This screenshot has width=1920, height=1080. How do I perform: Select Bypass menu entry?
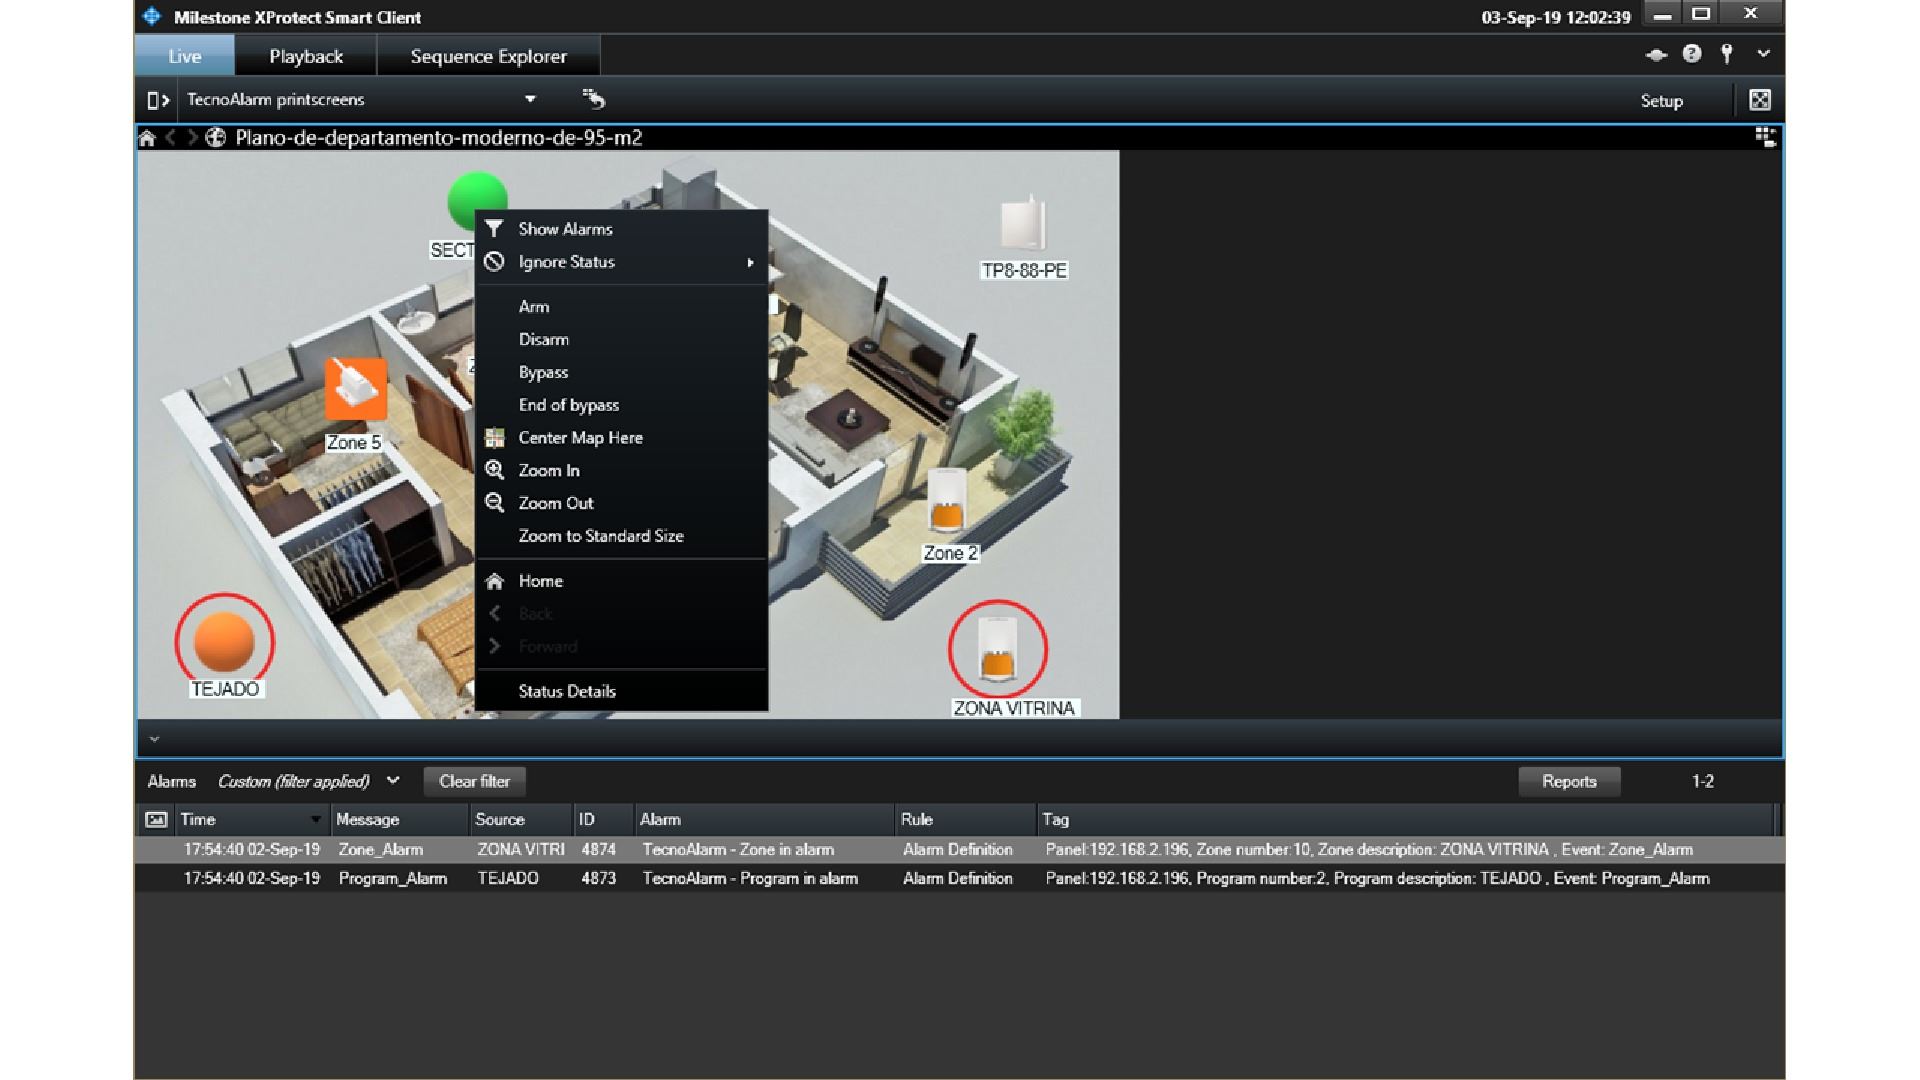click(621, 372)
